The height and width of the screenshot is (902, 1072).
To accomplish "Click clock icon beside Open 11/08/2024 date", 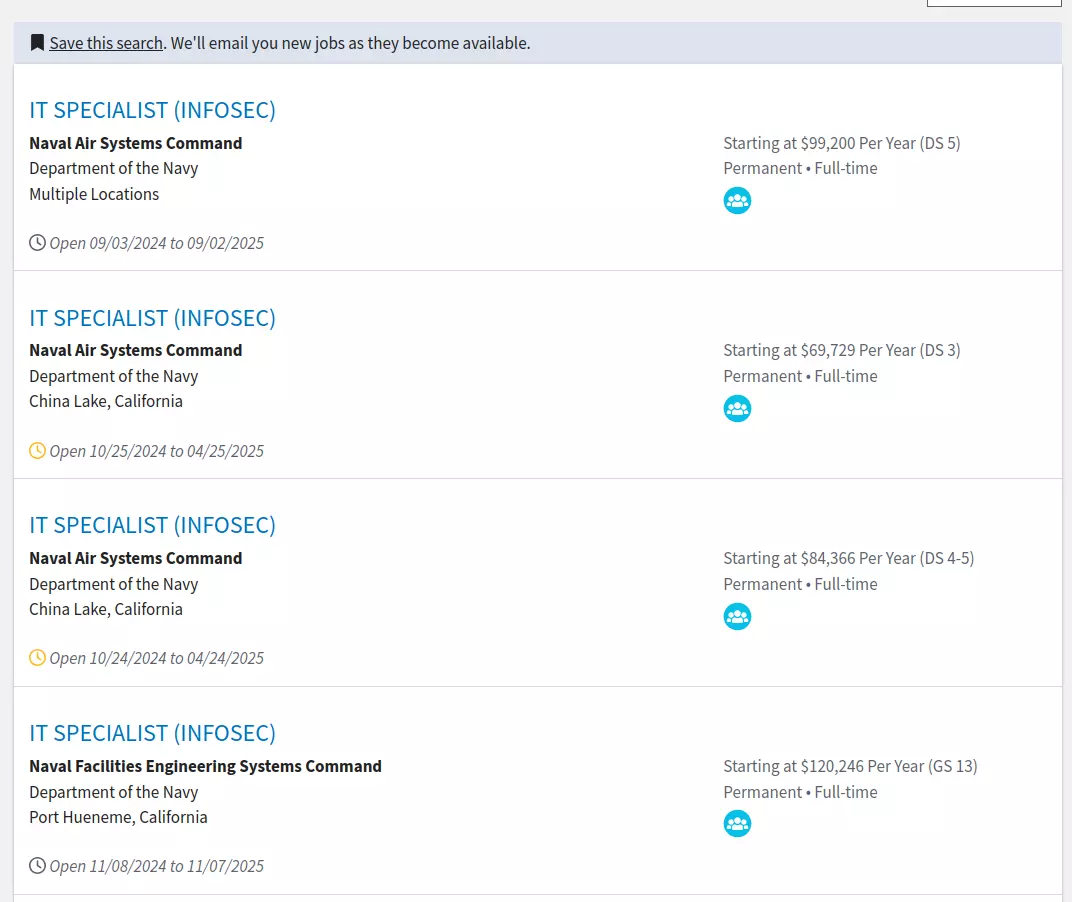I will tap(38, 866).
